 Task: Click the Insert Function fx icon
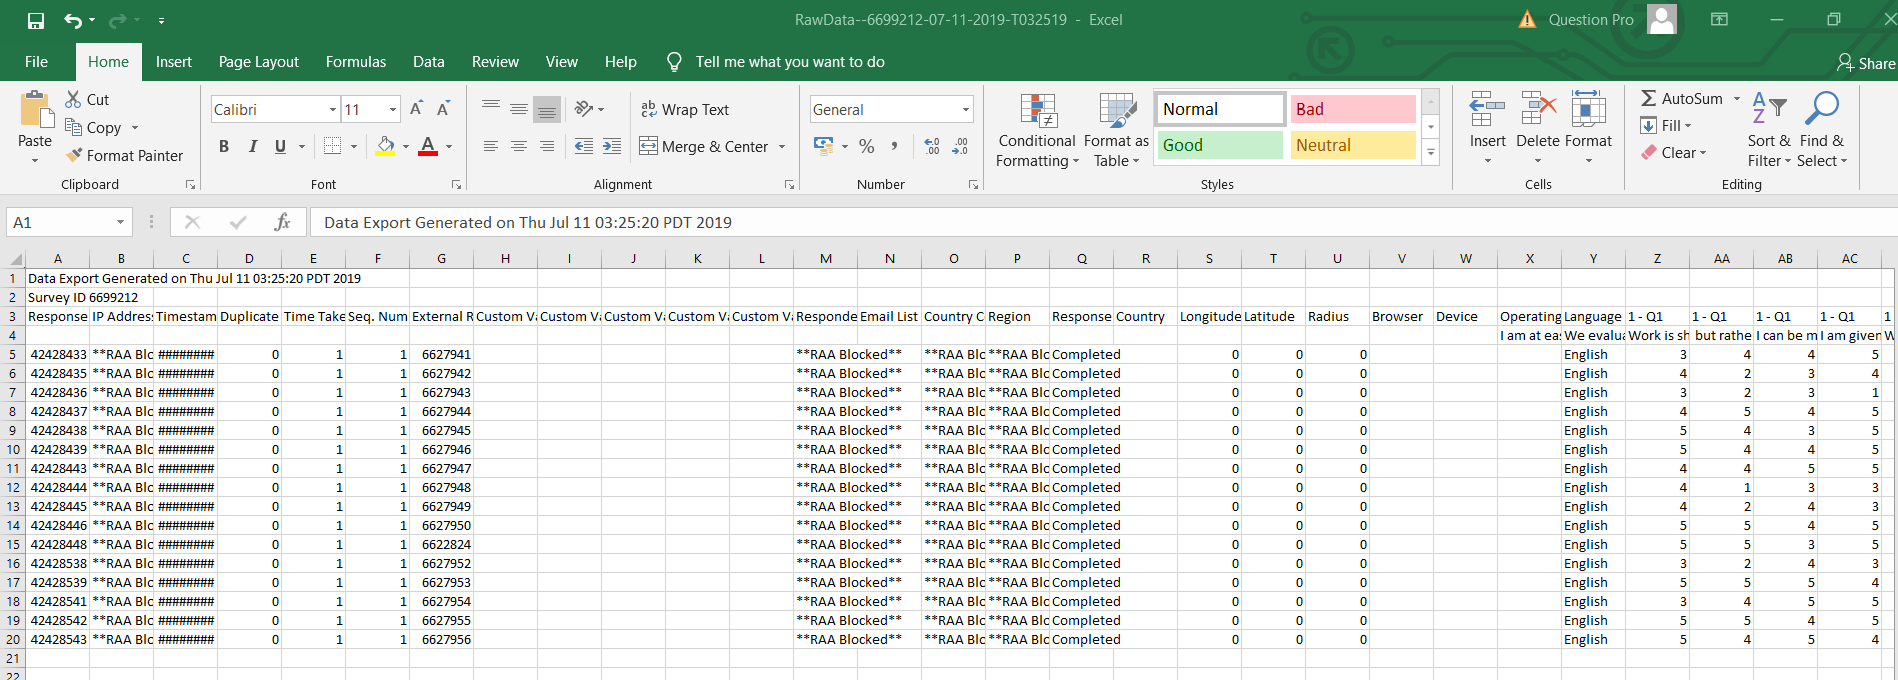click(x=282, y=222)
